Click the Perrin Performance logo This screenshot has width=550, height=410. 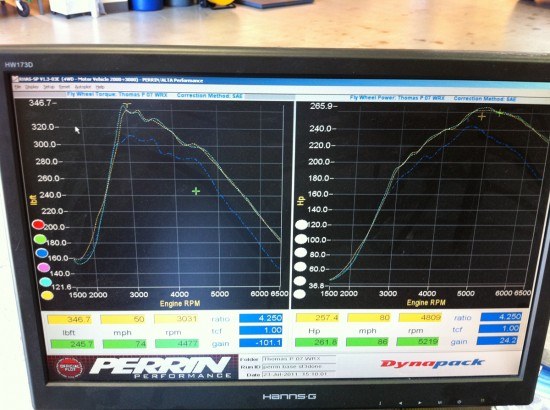click(x=161, y=368)
